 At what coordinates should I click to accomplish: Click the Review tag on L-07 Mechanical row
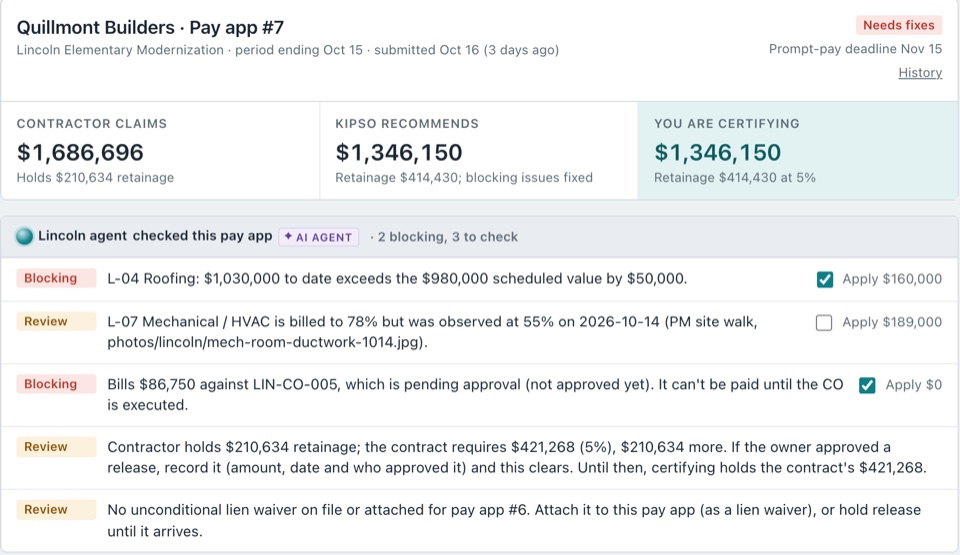[x=56, y=322]
